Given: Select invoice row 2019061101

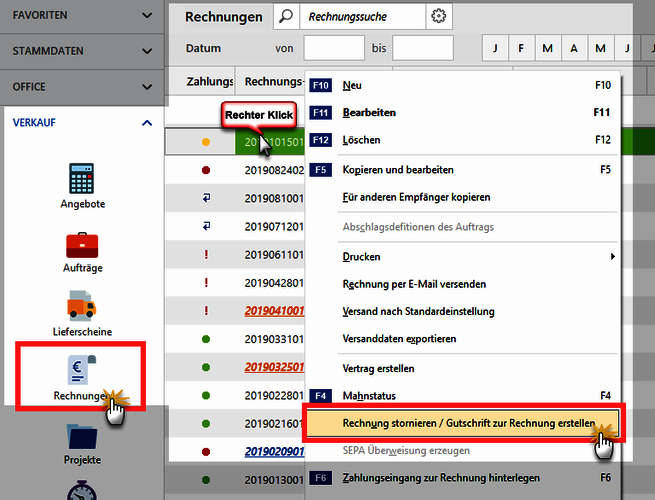Looking at the screenshot, I should (235, 254).
